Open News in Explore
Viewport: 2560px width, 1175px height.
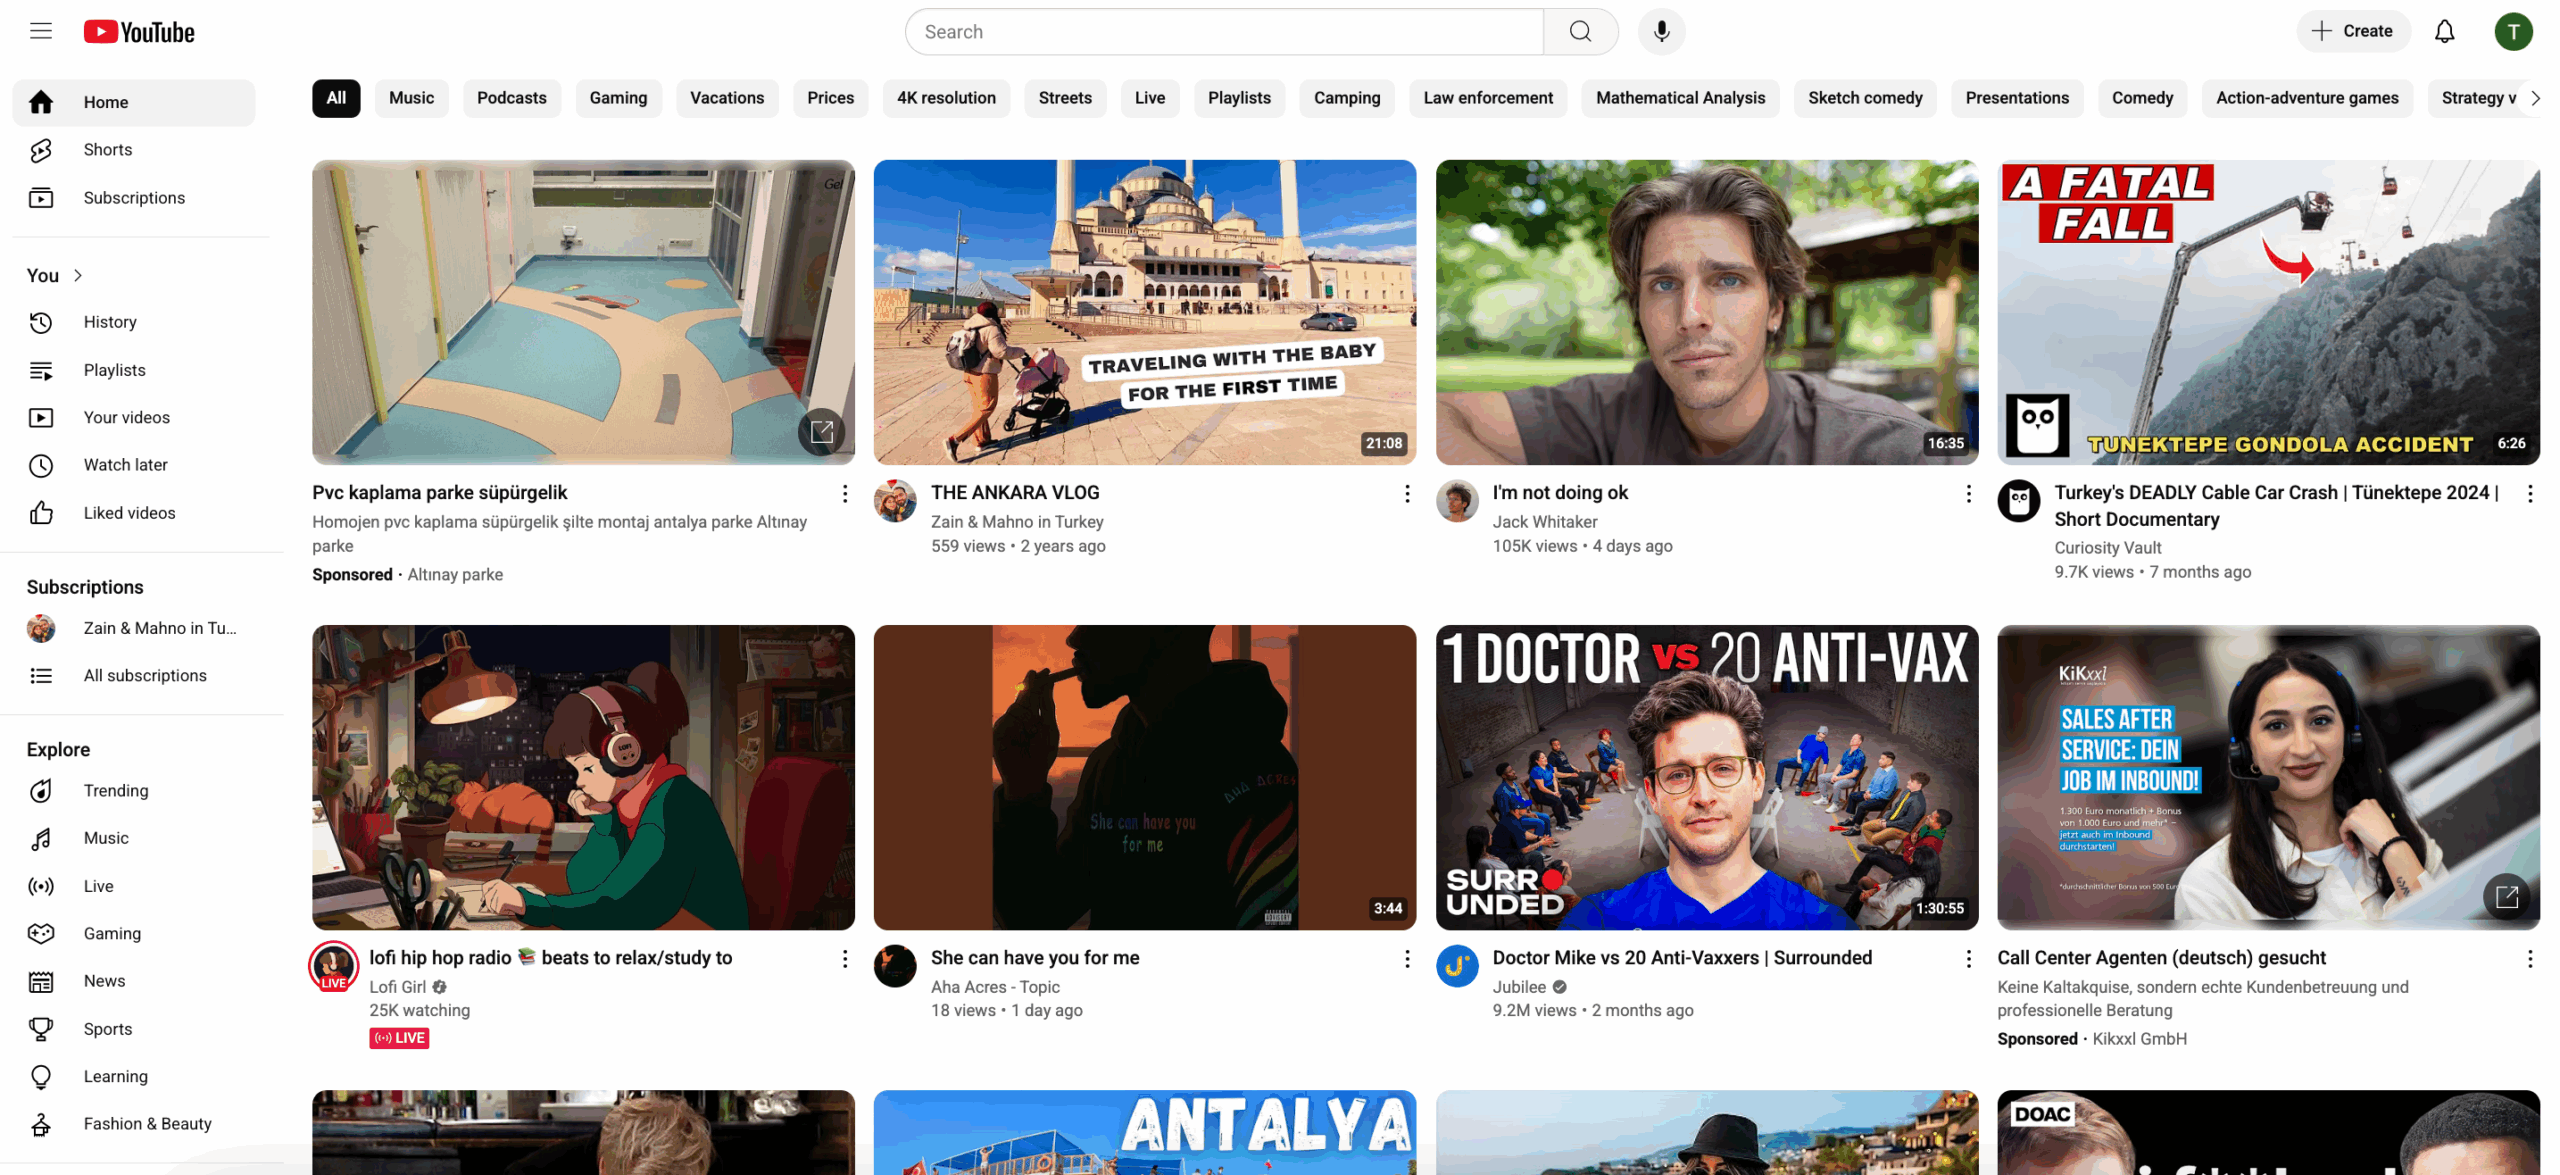click(x=134, y=981)
